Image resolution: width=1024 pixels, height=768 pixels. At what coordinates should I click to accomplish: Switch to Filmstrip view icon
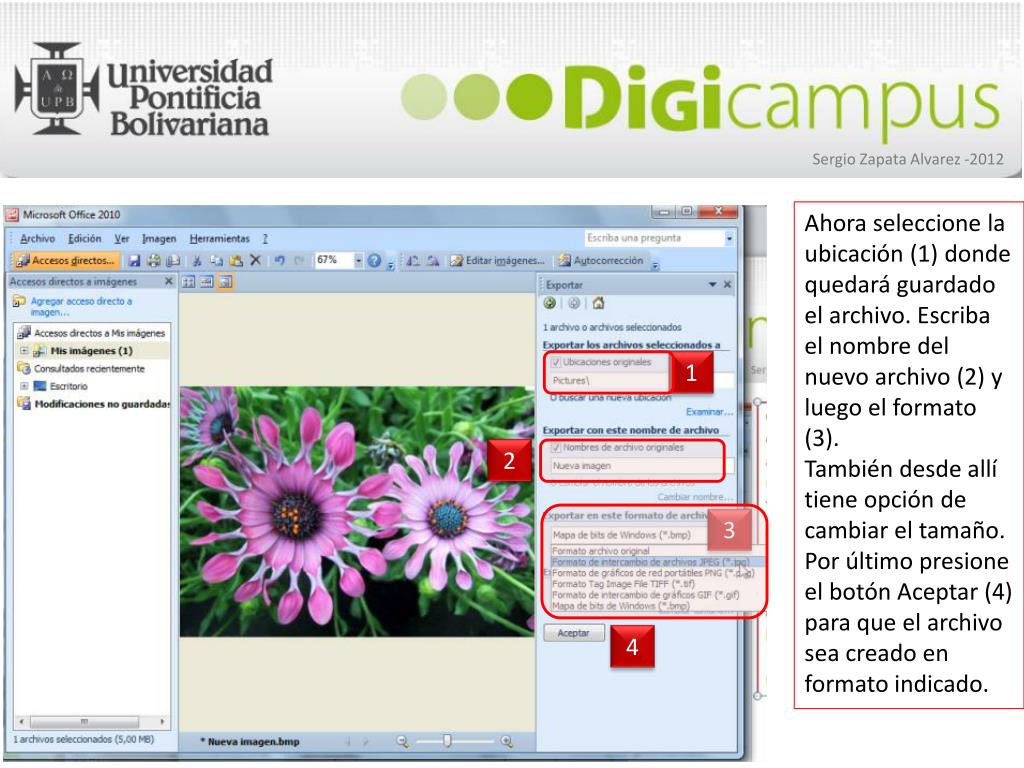206,282
